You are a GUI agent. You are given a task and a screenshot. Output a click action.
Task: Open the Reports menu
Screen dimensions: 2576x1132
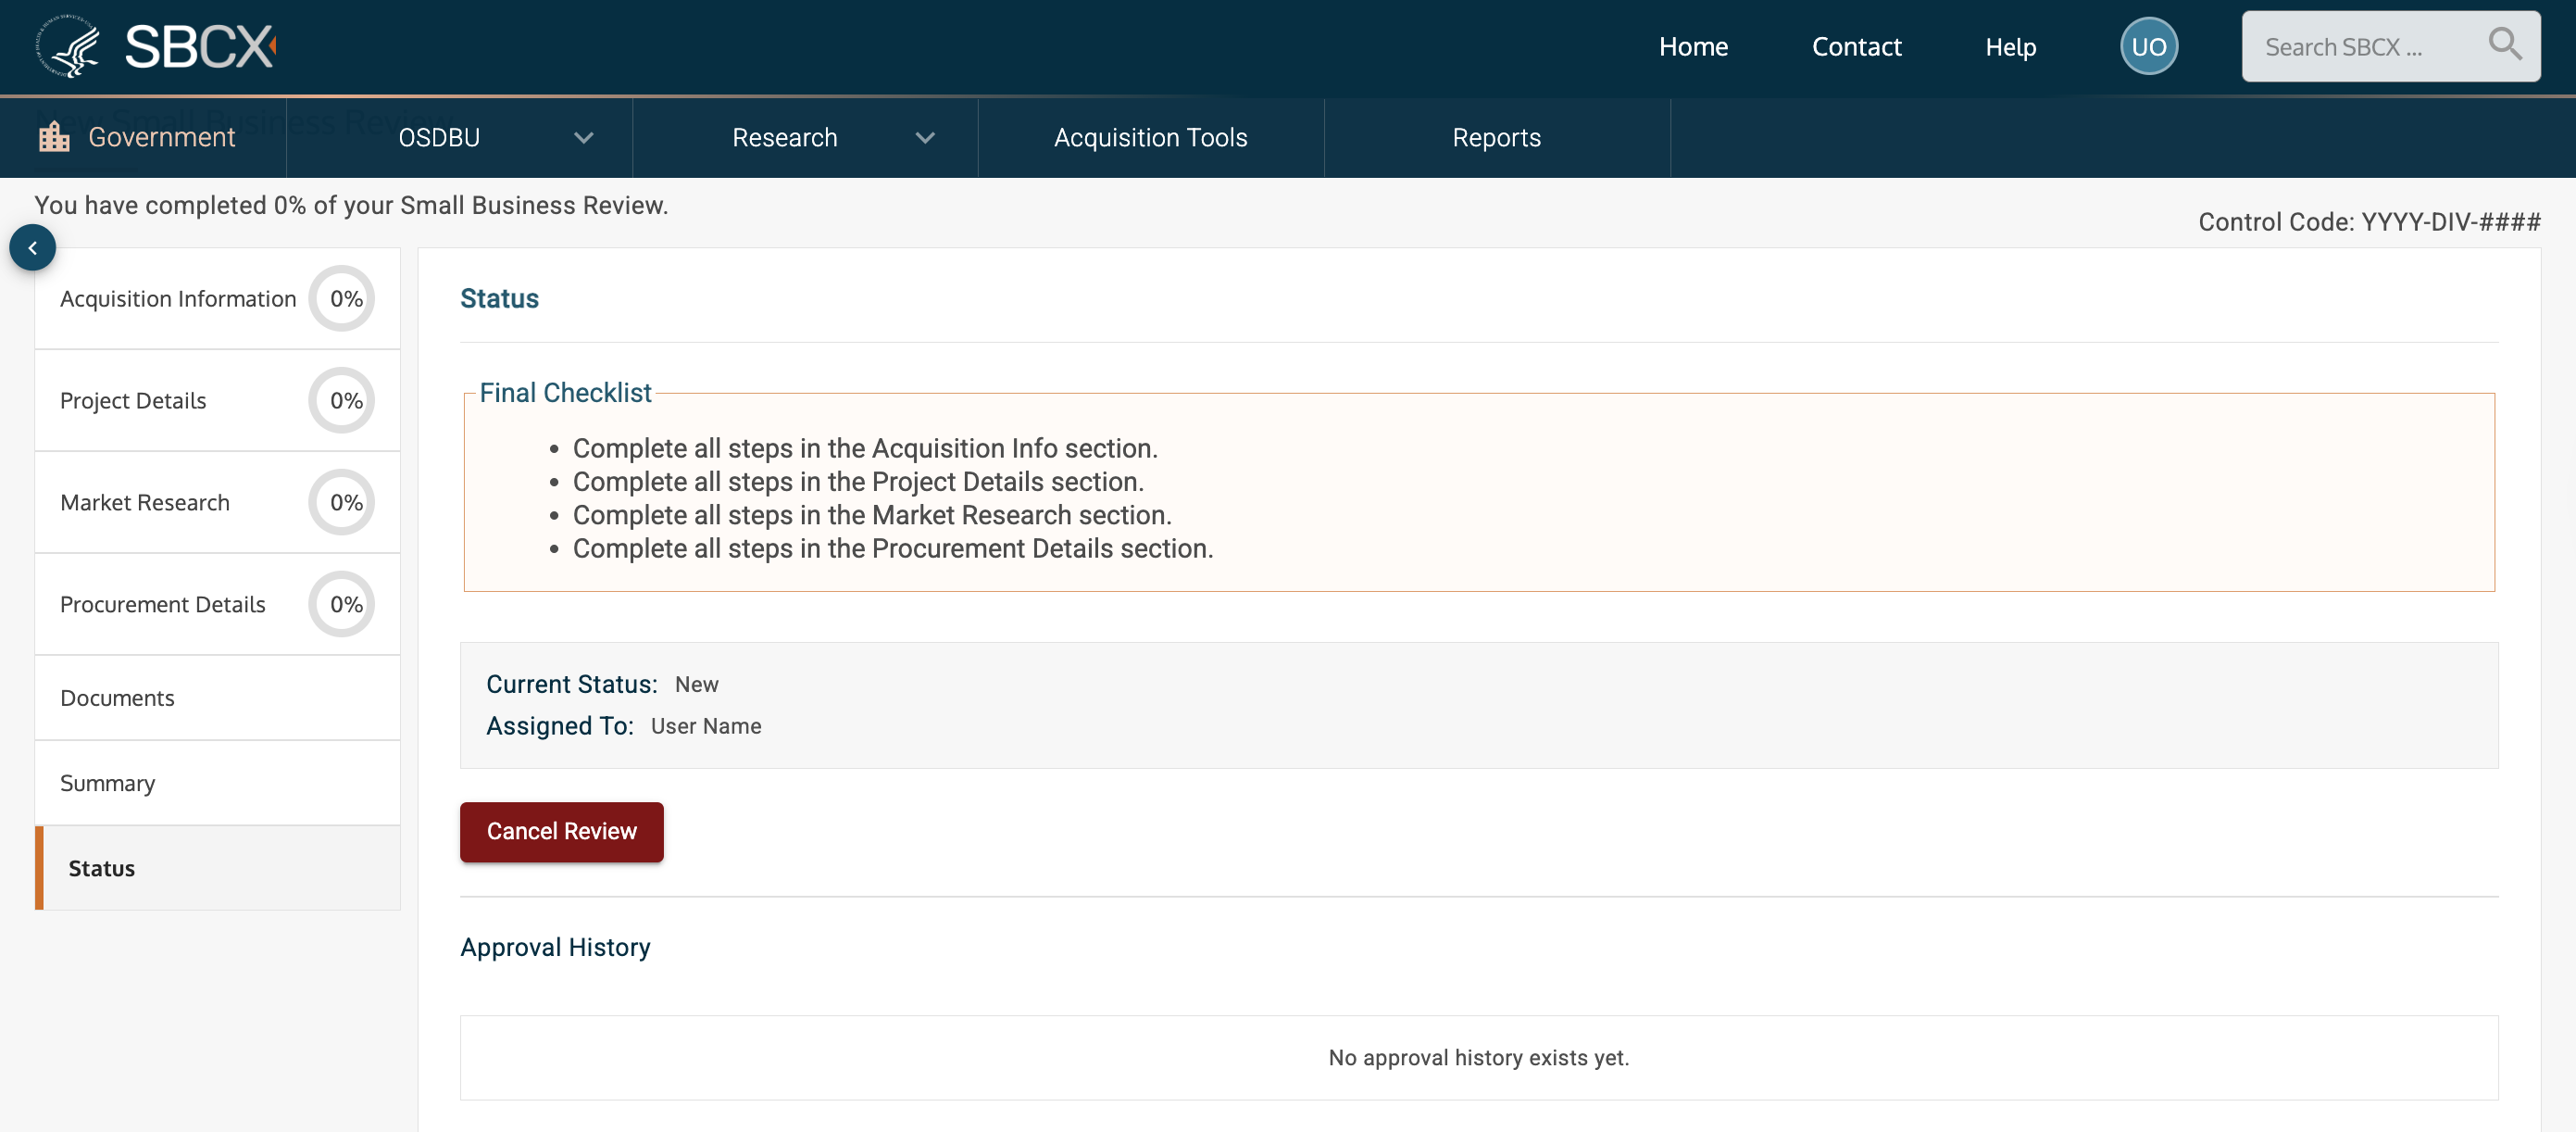click(x=1496, y=138)
